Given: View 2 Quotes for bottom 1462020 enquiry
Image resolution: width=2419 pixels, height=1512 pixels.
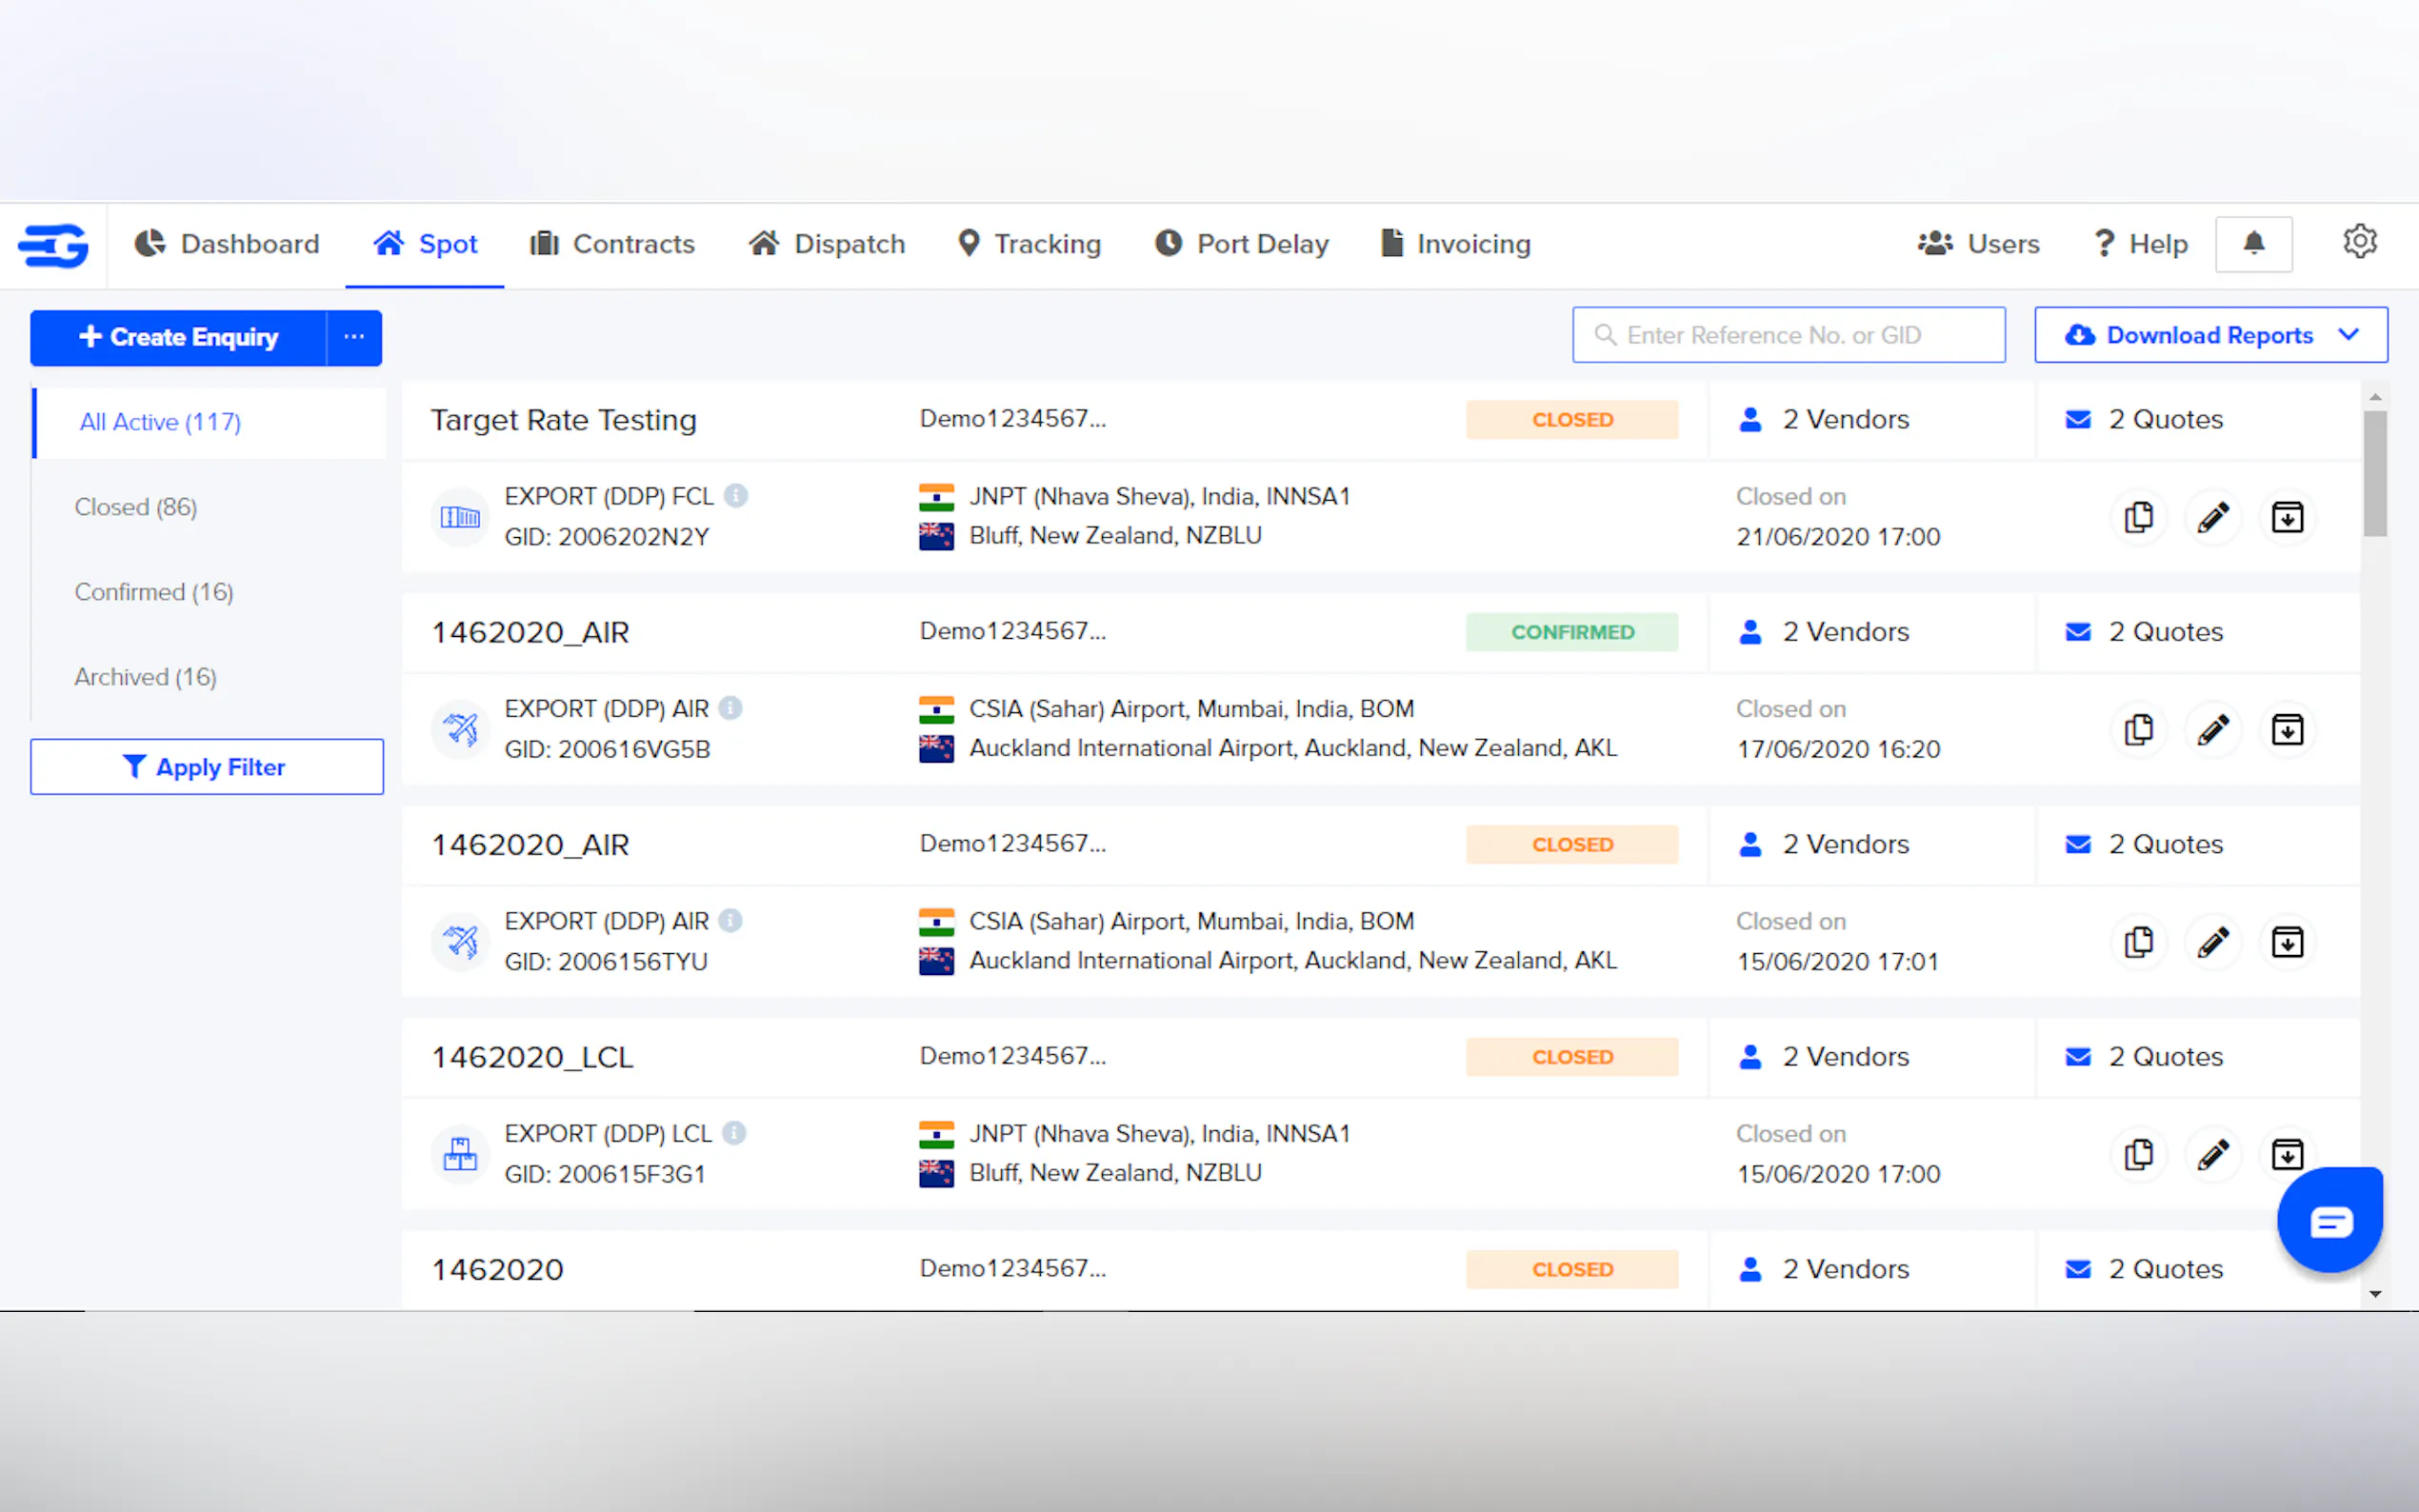Looking at the screenshot, I should [x=2144, y=1269].
